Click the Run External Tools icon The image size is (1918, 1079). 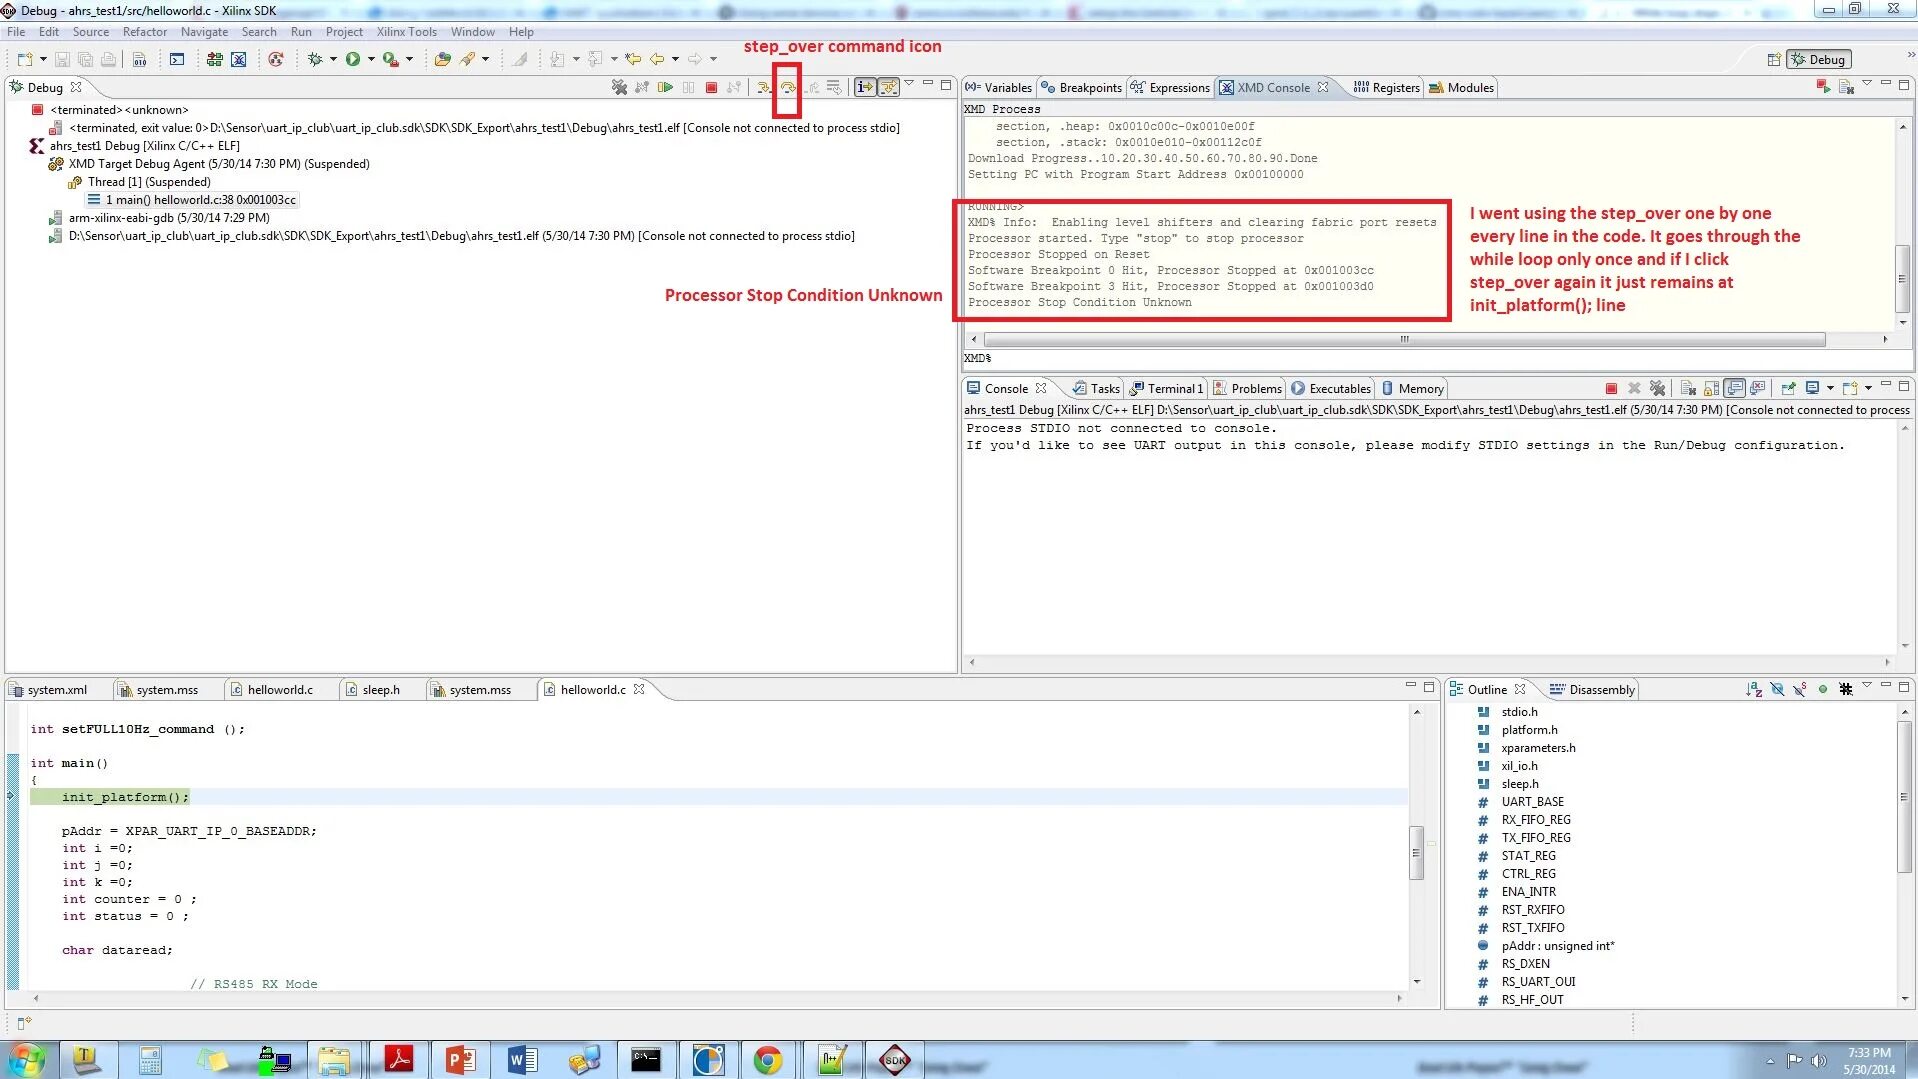(391, 60)
